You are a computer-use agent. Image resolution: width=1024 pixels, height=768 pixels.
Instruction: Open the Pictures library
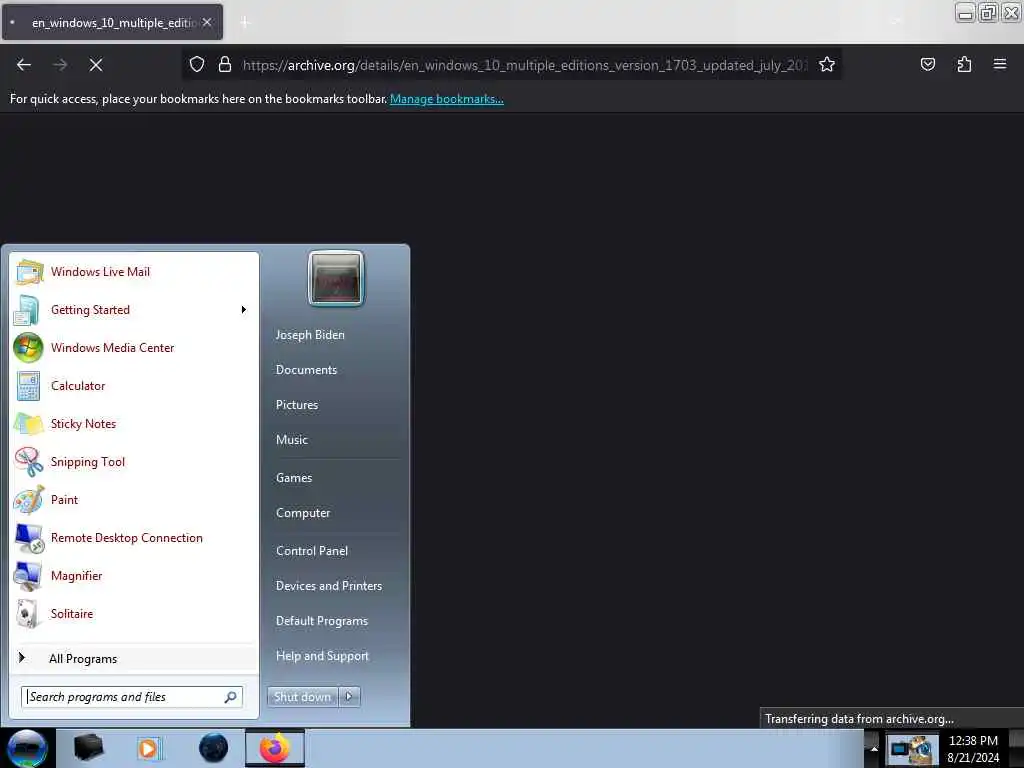[x=297, y=405]
